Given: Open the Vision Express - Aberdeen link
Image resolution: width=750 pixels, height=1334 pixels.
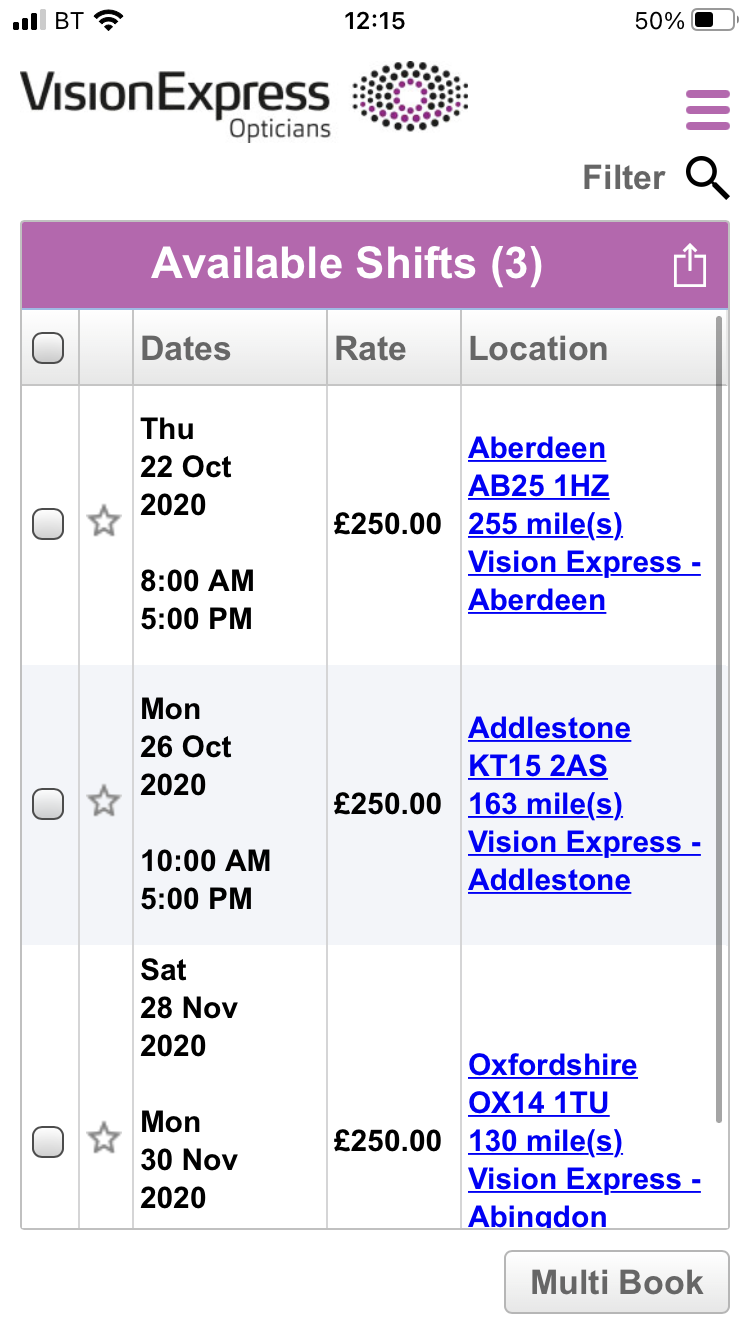Looking at the screenshot, I should click(x=584, y=581).
